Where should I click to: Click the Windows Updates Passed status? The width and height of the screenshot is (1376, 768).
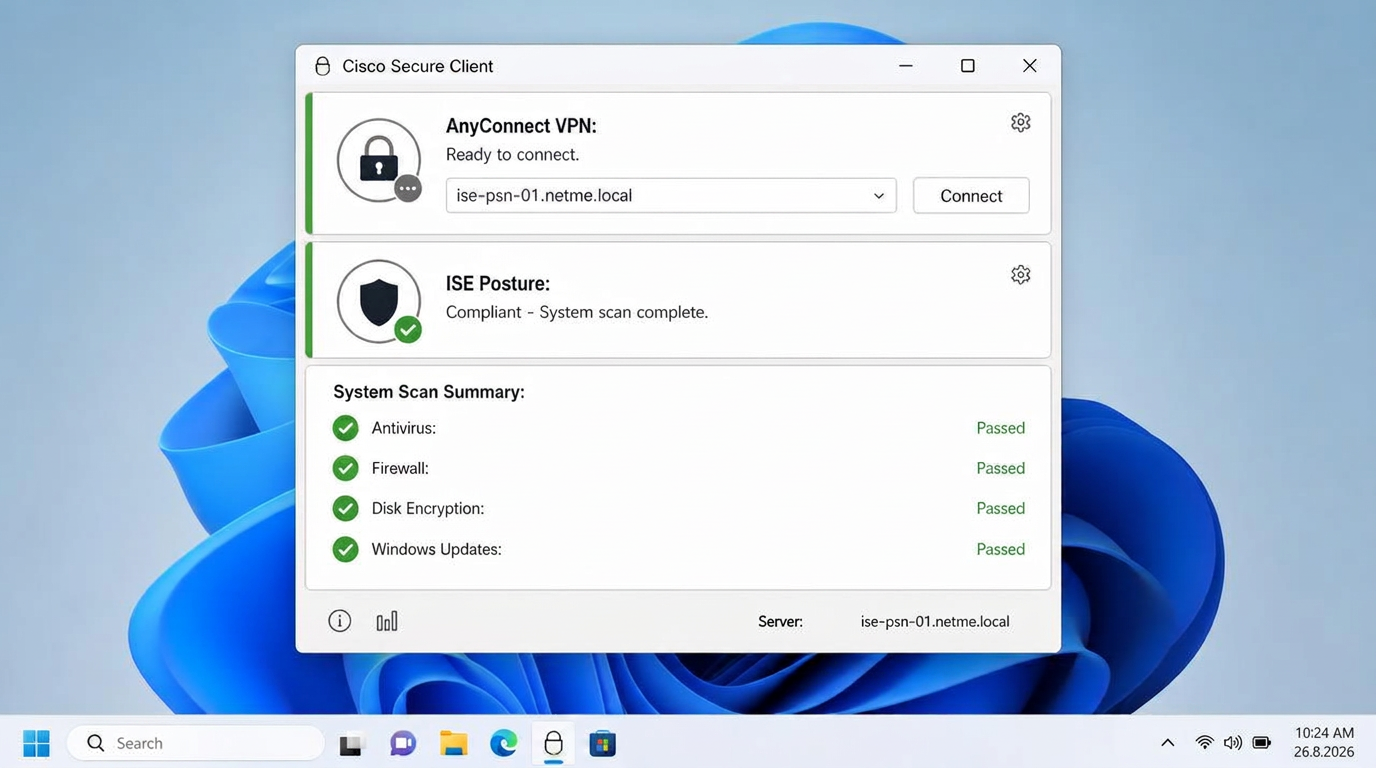pos(1001,549)
